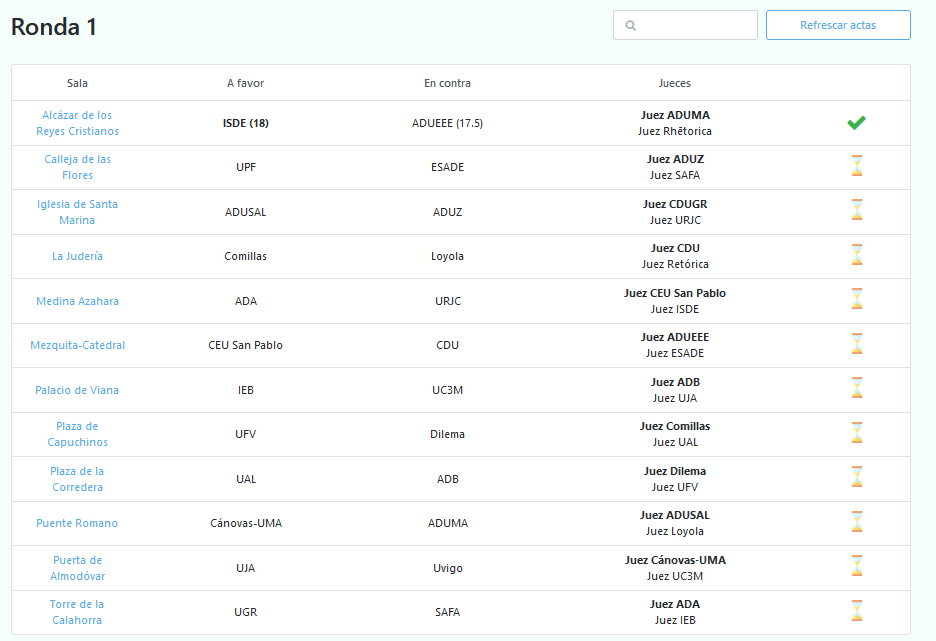Click the Juez Retórica judge name
Viewport: 936px width, 641px height.
(x=675, y=264)
